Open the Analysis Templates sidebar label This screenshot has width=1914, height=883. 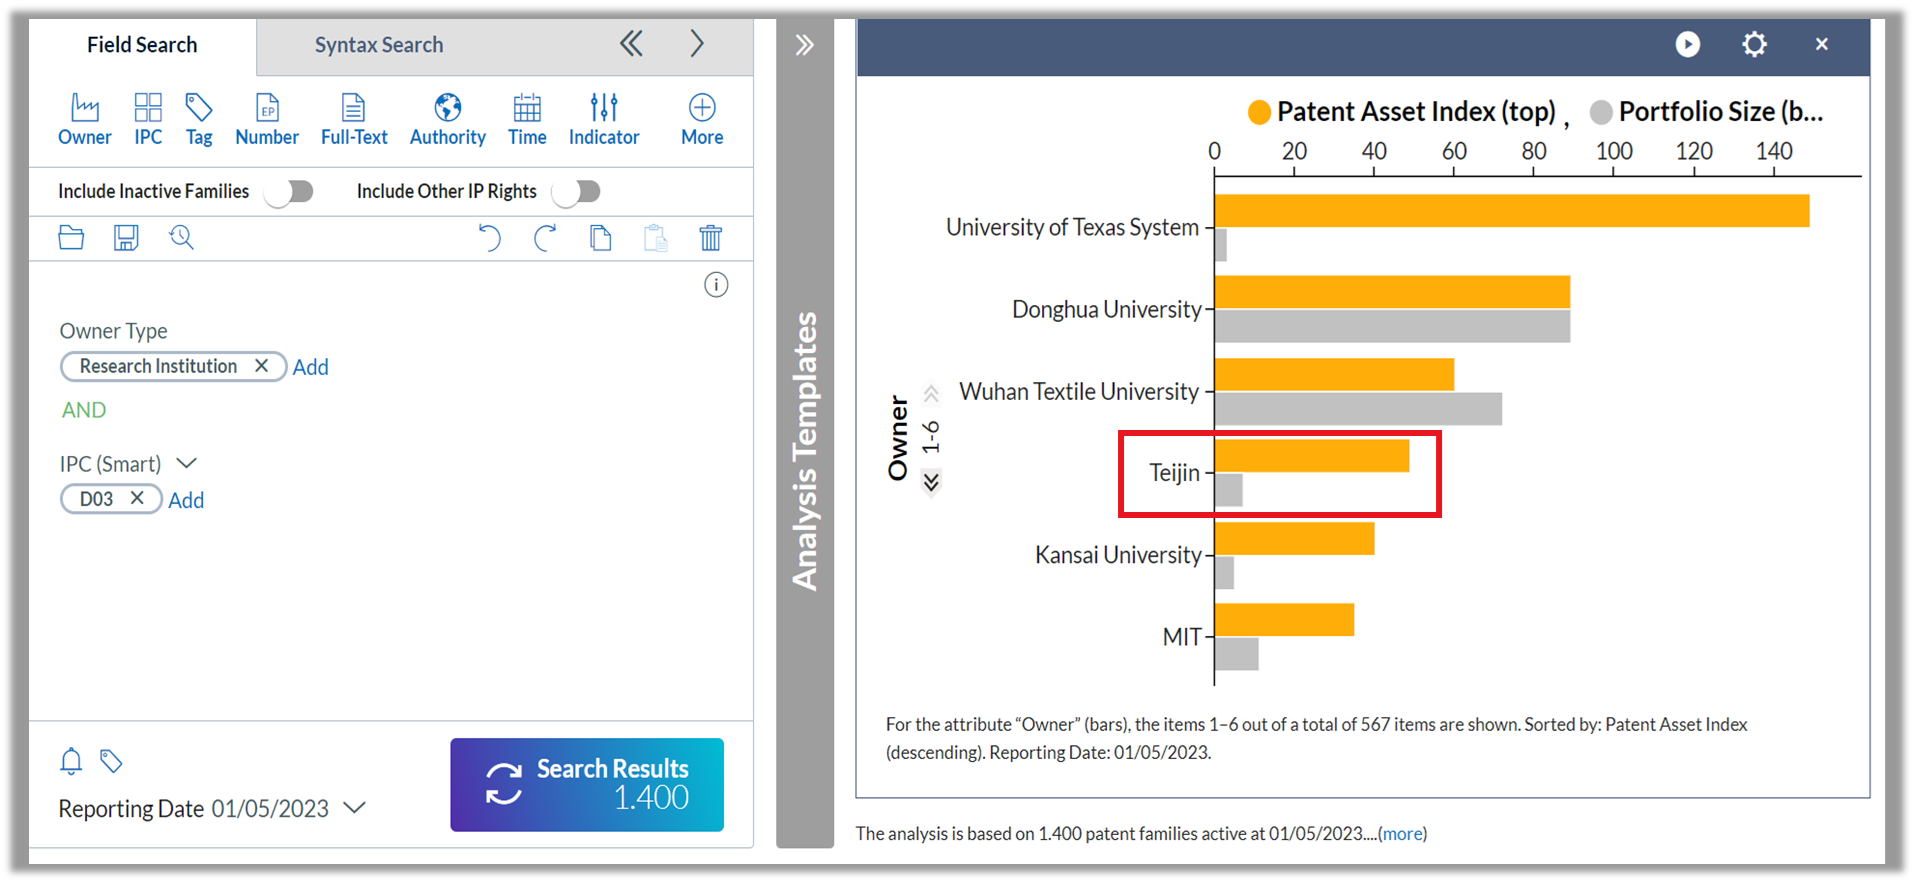(805, 451)
